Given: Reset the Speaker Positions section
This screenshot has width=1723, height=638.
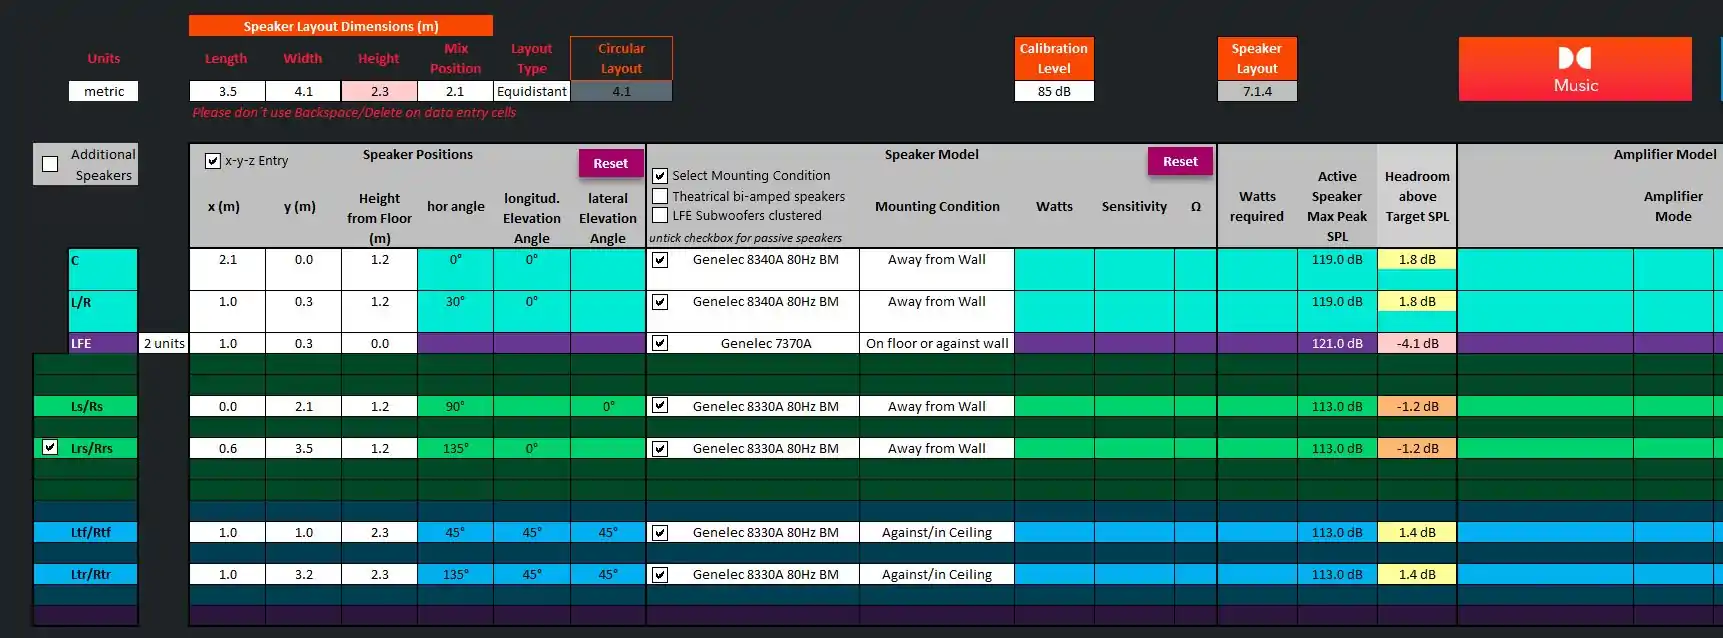Looking at the screenshot, I should [610, 163].
